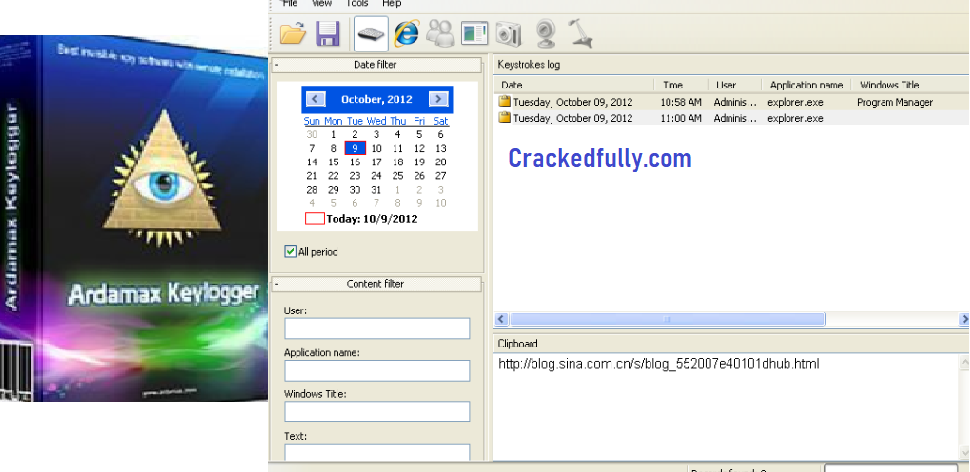Viewport: 970px width, 472px height.
Task: Click the October, 2012 calendar title
Action: [376, 99]
